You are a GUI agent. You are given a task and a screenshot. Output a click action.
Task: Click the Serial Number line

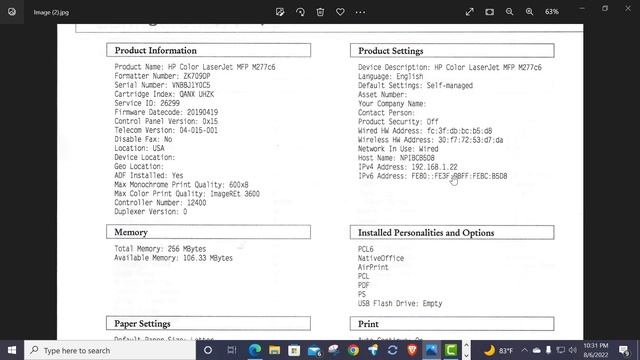click(x=162, y=85)
